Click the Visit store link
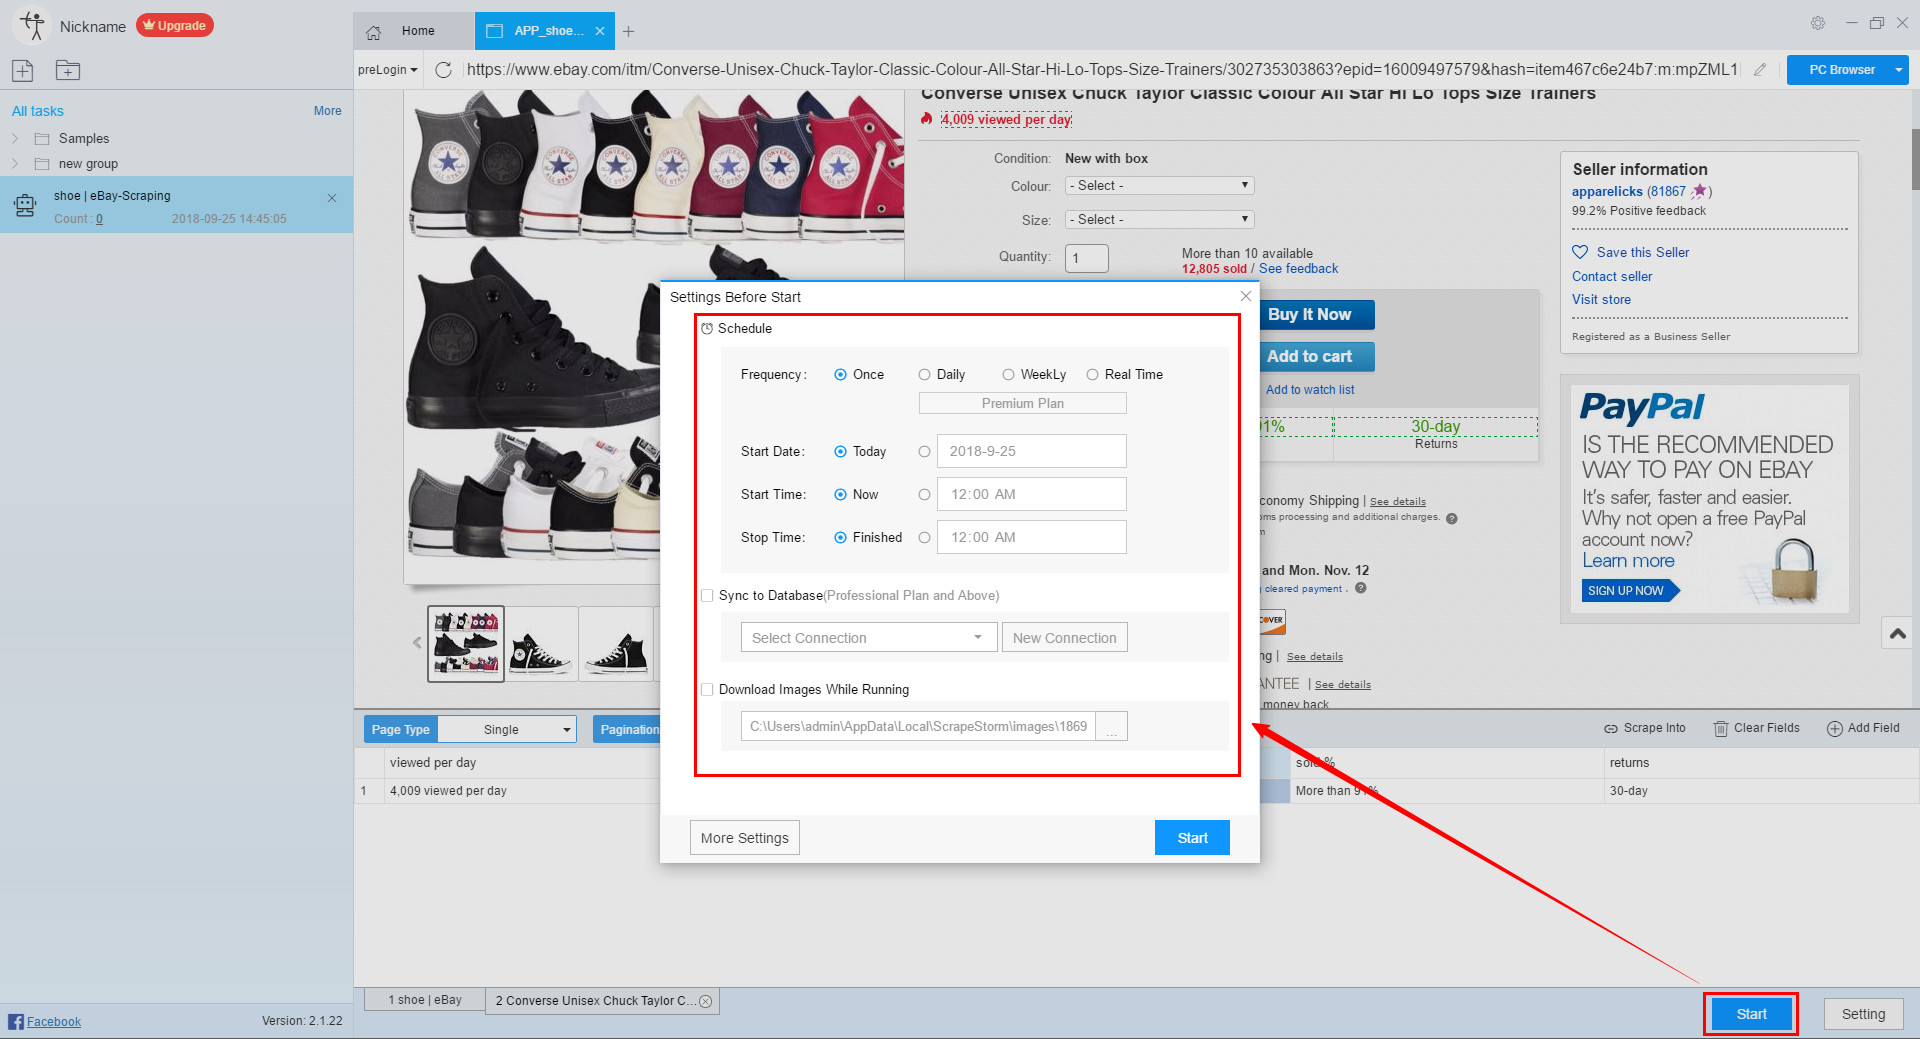 pyautogui.click(x=1601, y=299)
